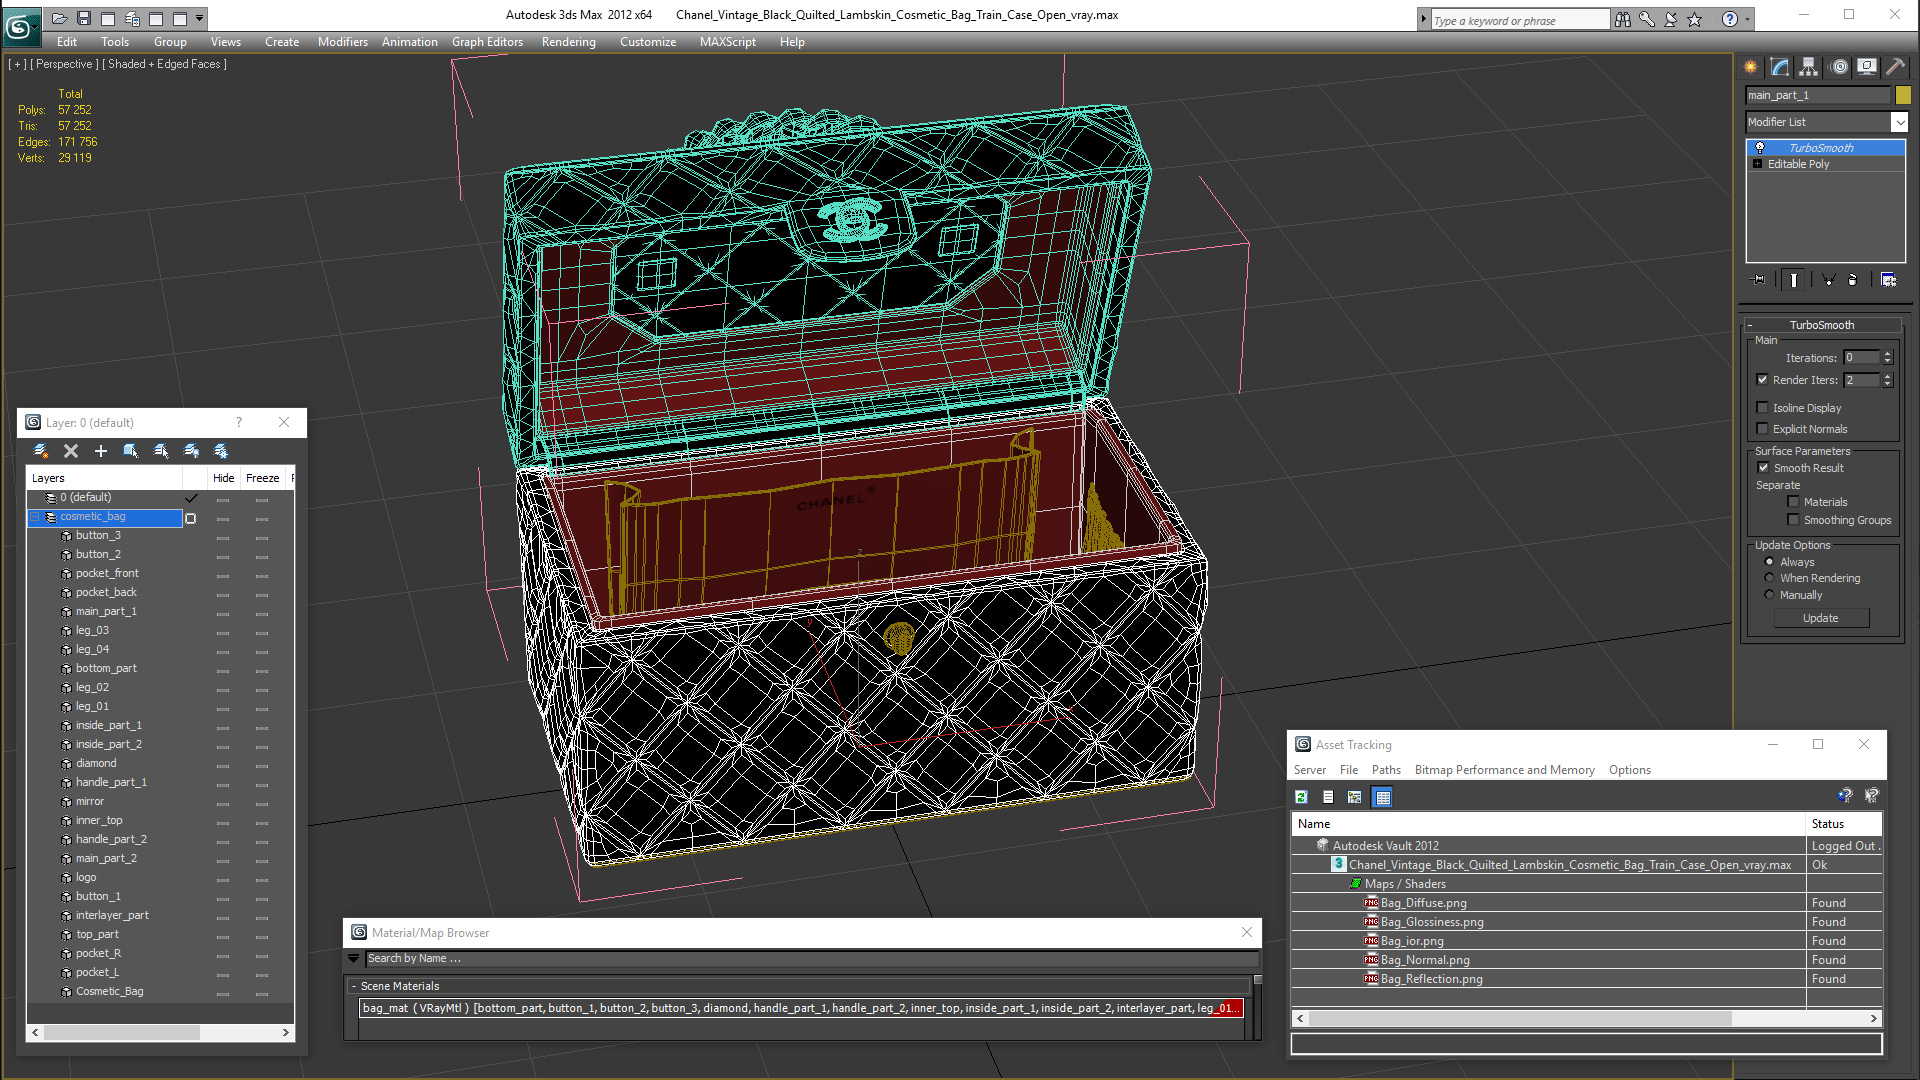Click the favorites star icon in title bar
Screen dimensions: 1920x1080
[1695, 19]
